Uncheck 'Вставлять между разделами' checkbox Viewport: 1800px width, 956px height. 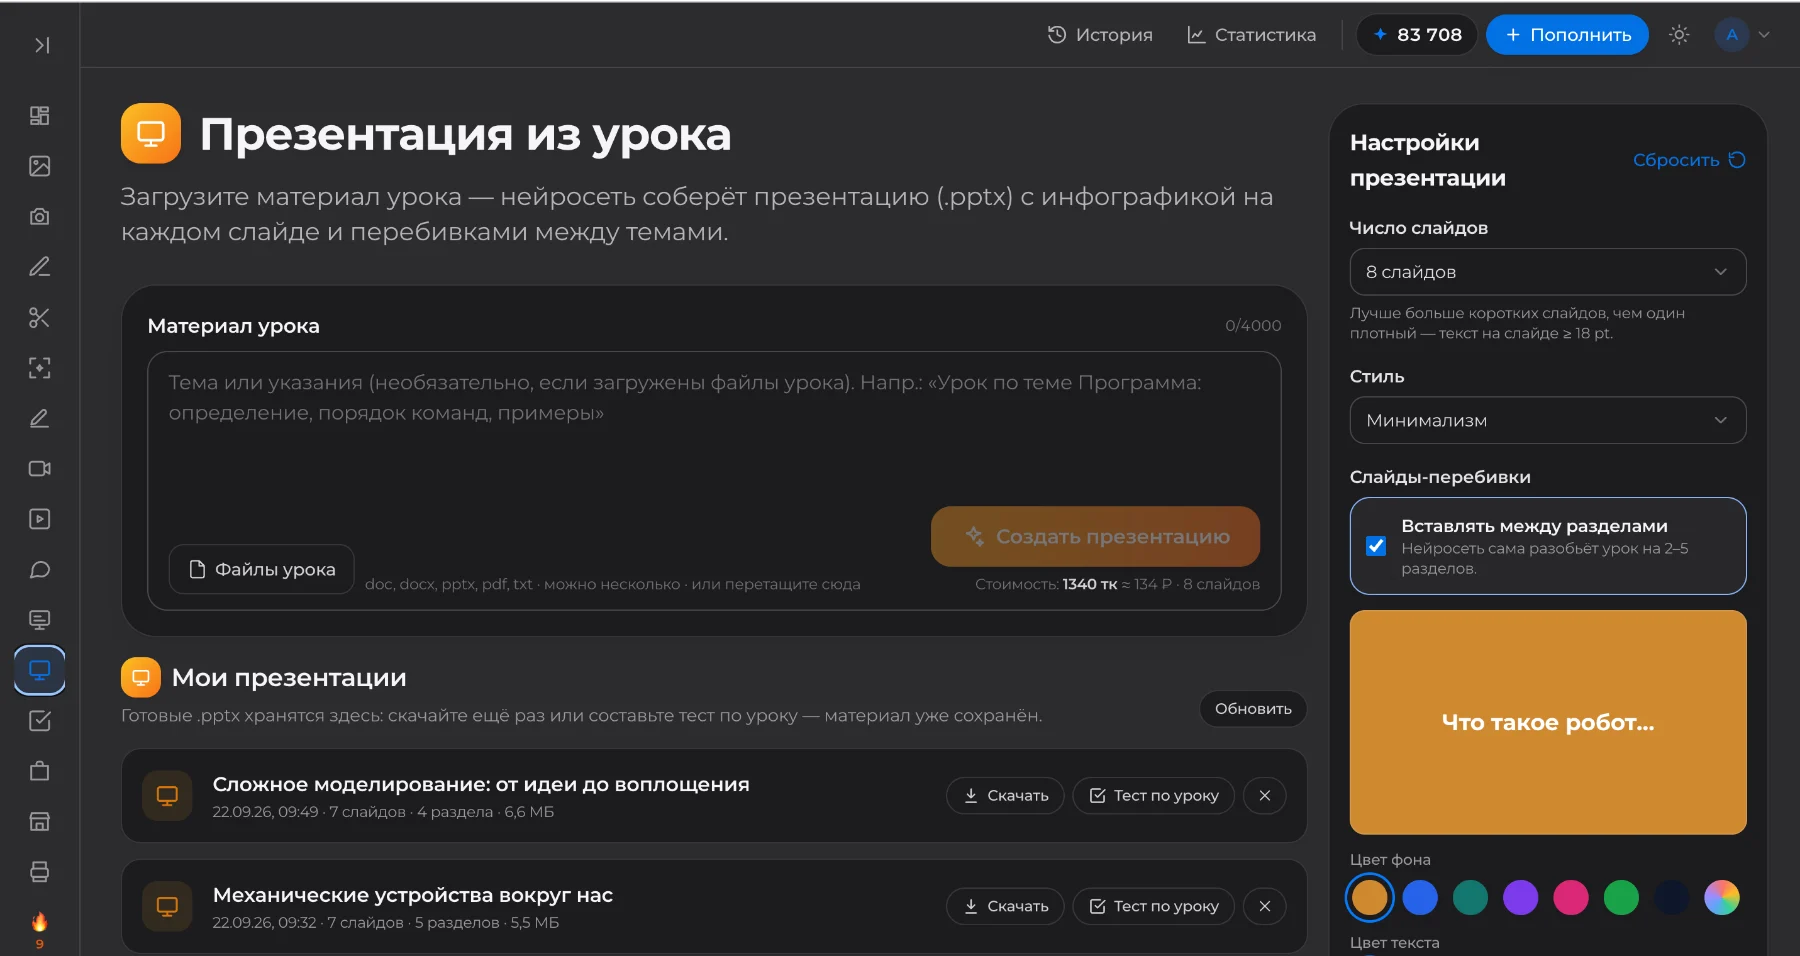[x=1376, y=546]
